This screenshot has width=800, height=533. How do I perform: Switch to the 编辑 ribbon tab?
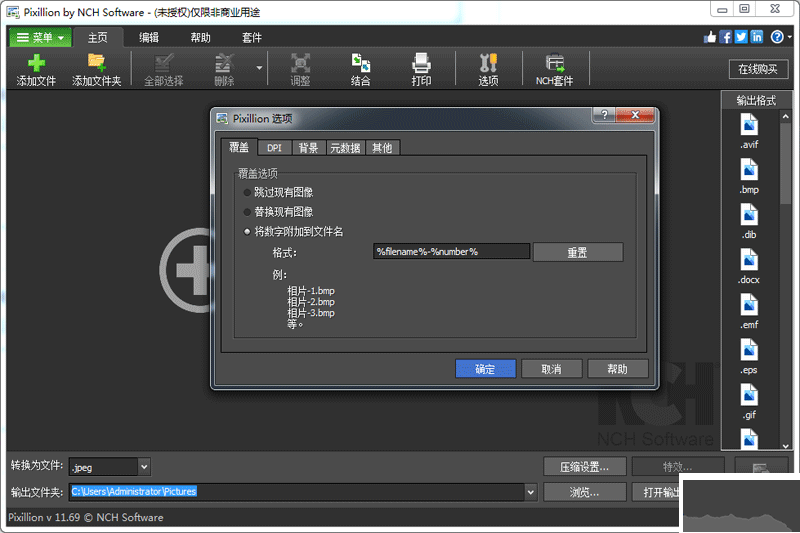149,37
